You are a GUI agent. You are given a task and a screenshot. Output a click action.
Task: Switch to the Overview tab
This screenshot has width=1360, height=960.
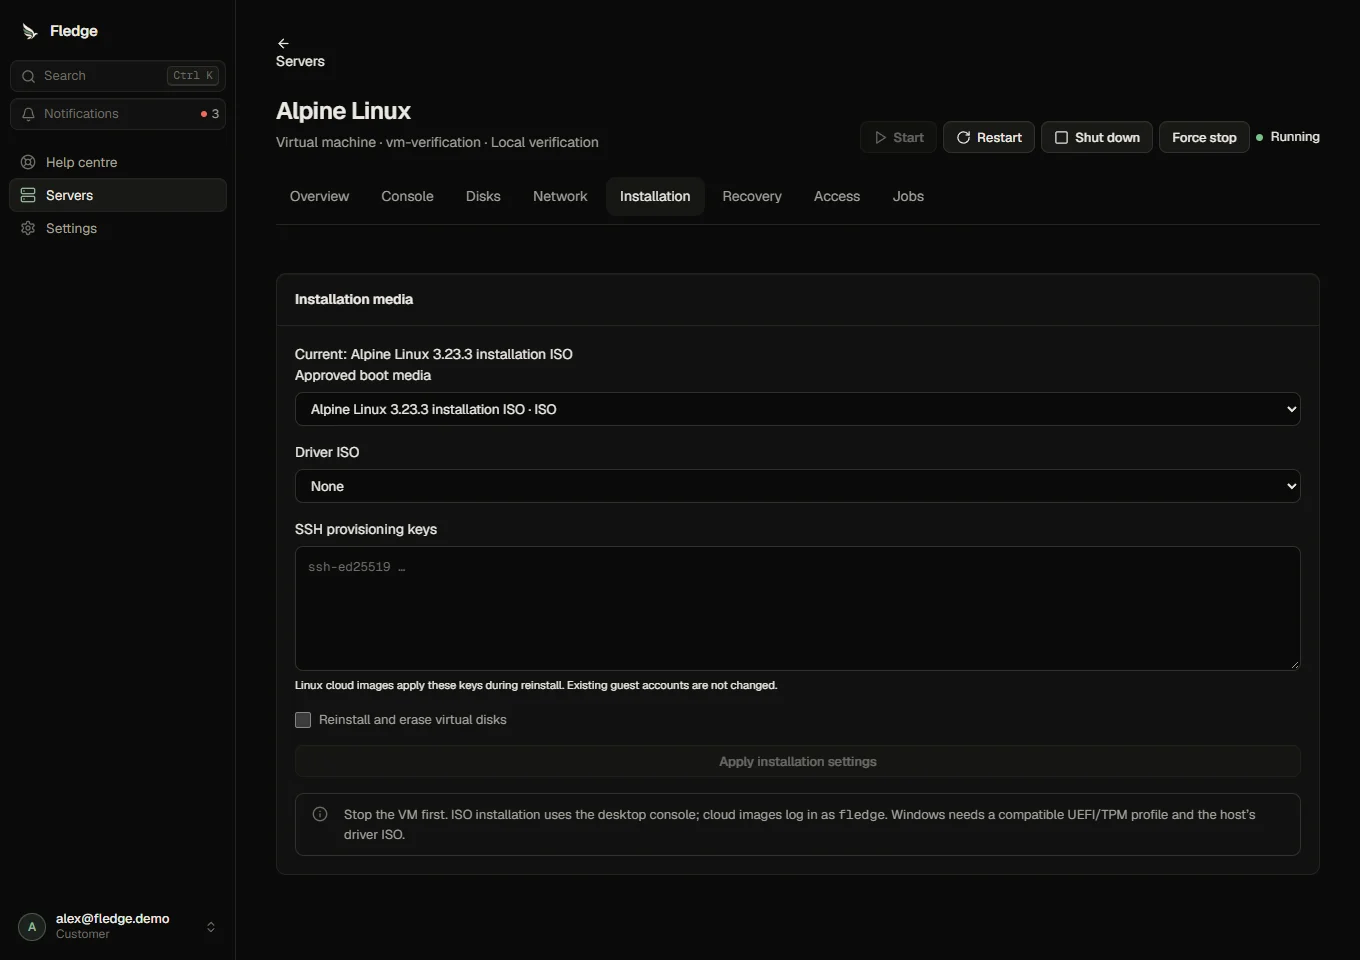[319, 197]
